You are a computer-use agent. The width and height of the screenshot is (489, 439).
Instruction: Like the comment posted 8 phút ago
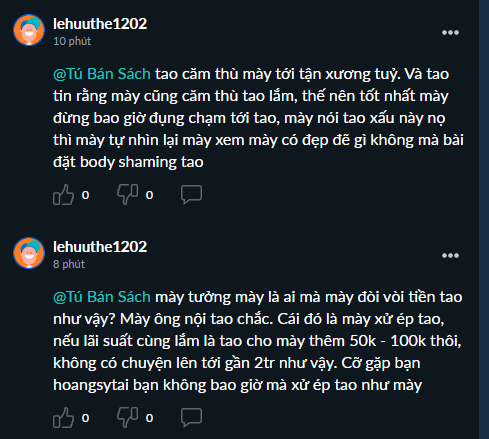[x=63, y=418]
